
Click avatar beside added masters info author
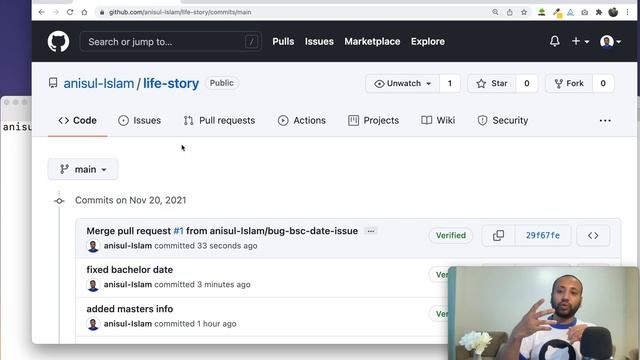coord(93,324)
